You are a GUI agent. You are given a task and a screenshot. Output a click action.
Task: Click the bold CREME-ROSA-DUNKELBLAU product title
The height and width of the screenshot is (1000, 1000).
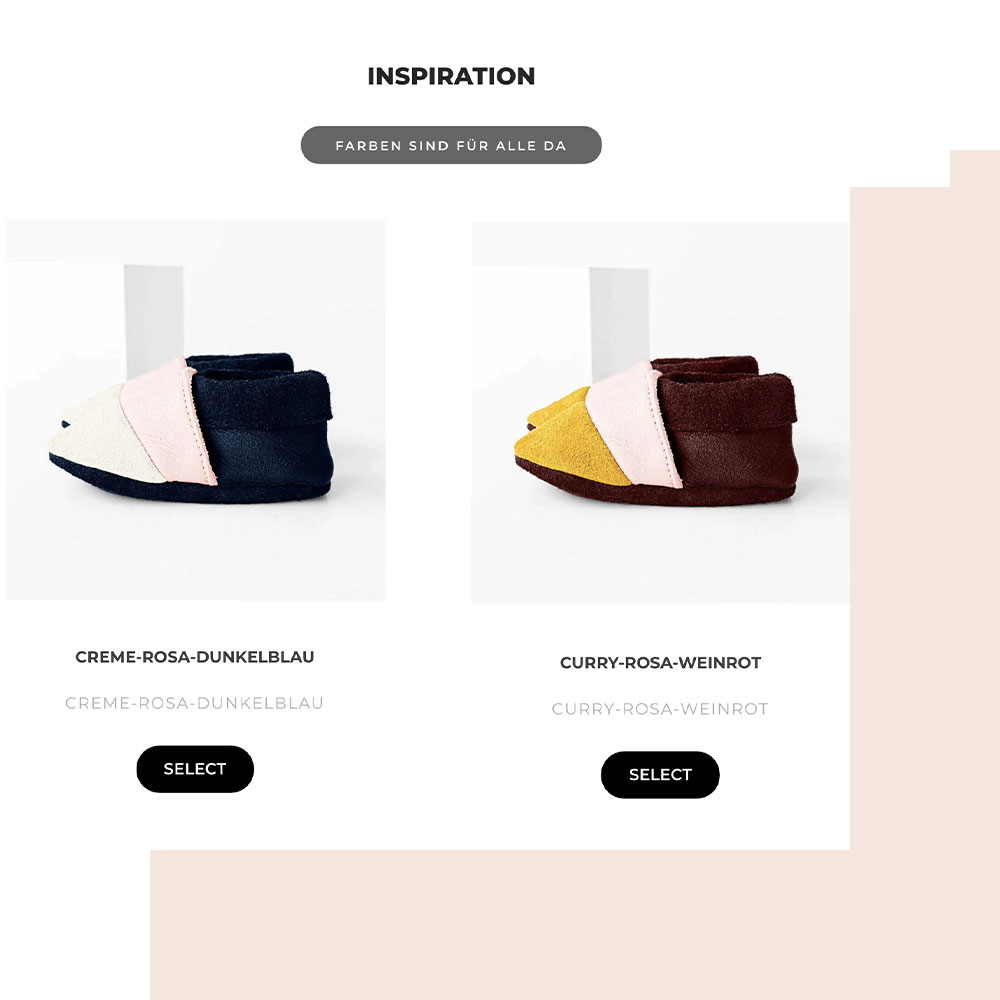point(195,657)
